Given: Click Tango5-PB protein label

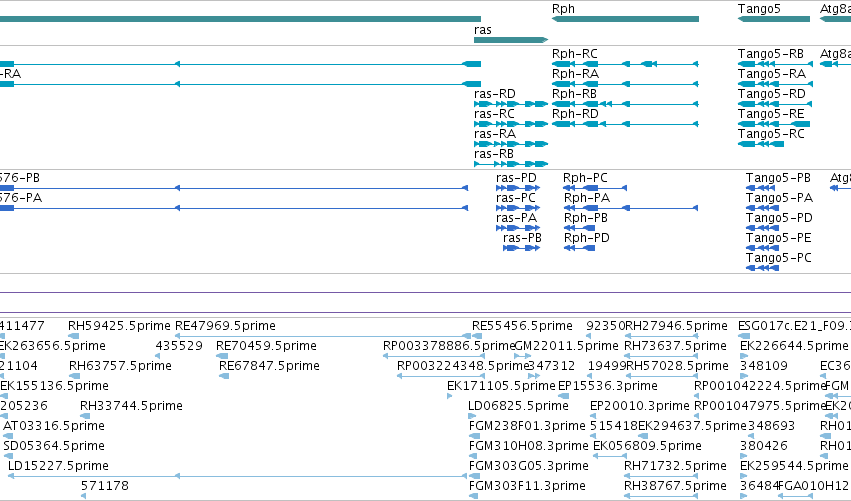Looking at the screenshot, I should 778,178.
